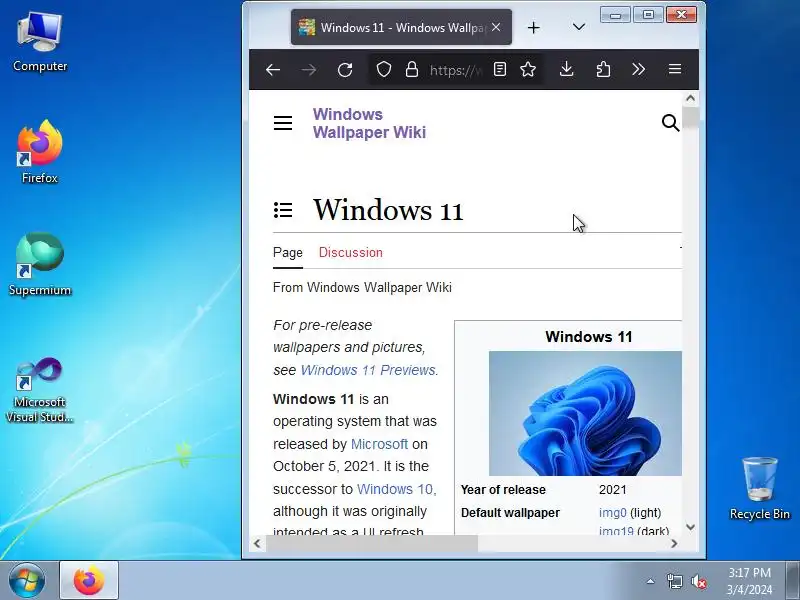Open a new tab with the plus button
This screenshot has height=600, width=800.
534,28
